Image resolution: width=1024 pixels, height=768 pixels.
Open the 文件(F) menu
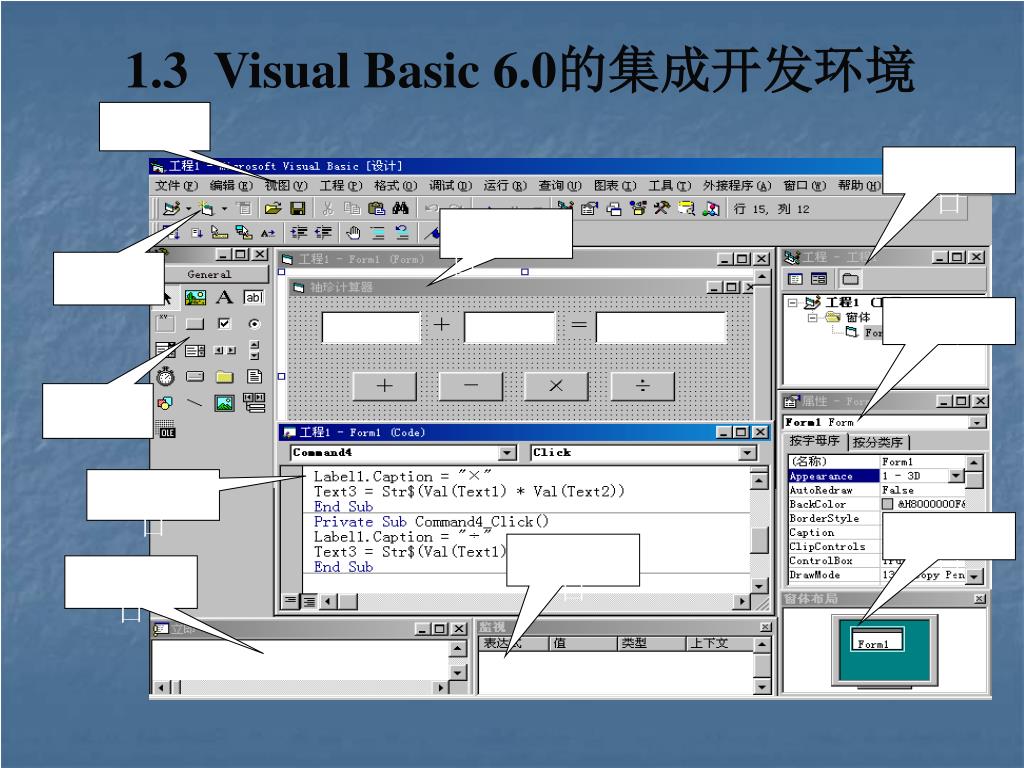[x=176, y=185]
